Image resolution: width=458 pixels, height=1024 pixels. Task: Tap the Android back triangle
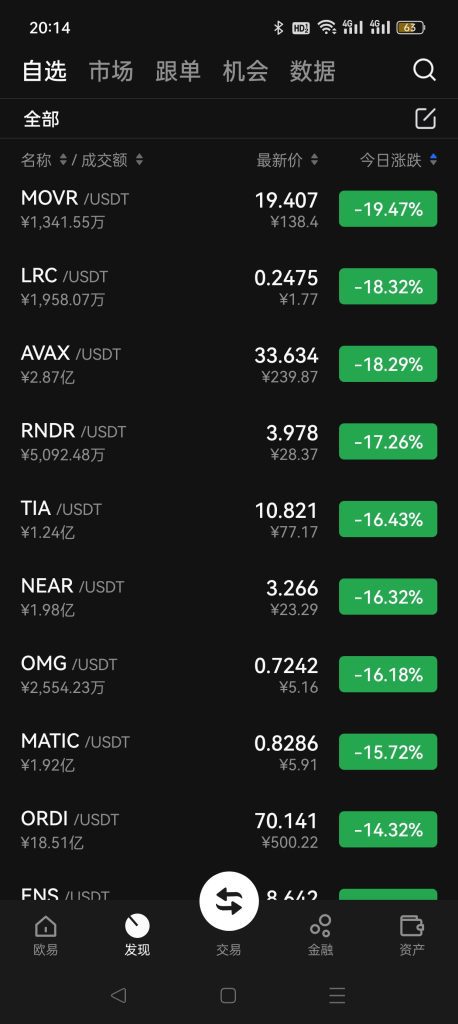click(118, 995)
